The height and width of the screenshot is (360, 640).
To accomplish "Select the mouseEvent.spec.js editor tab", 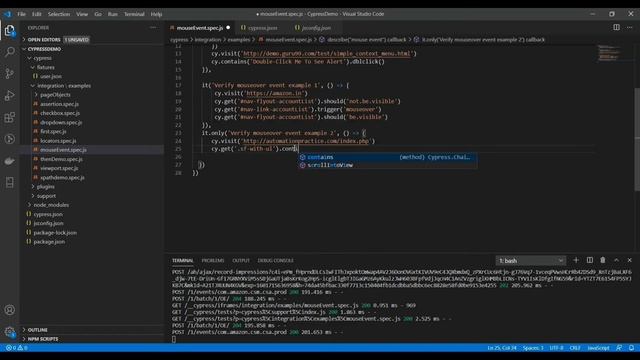I will point(200,28).
